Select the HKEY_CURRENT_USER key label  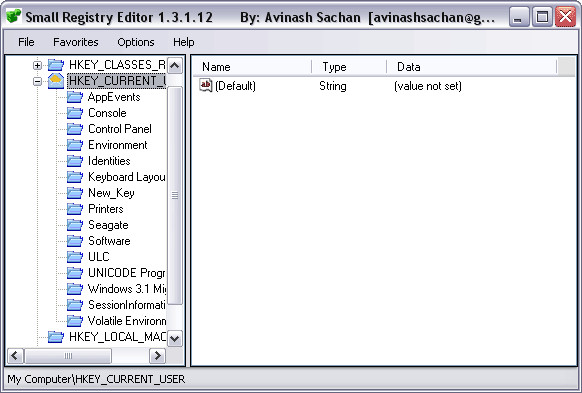pyautogui.click(x=117, y=81)
